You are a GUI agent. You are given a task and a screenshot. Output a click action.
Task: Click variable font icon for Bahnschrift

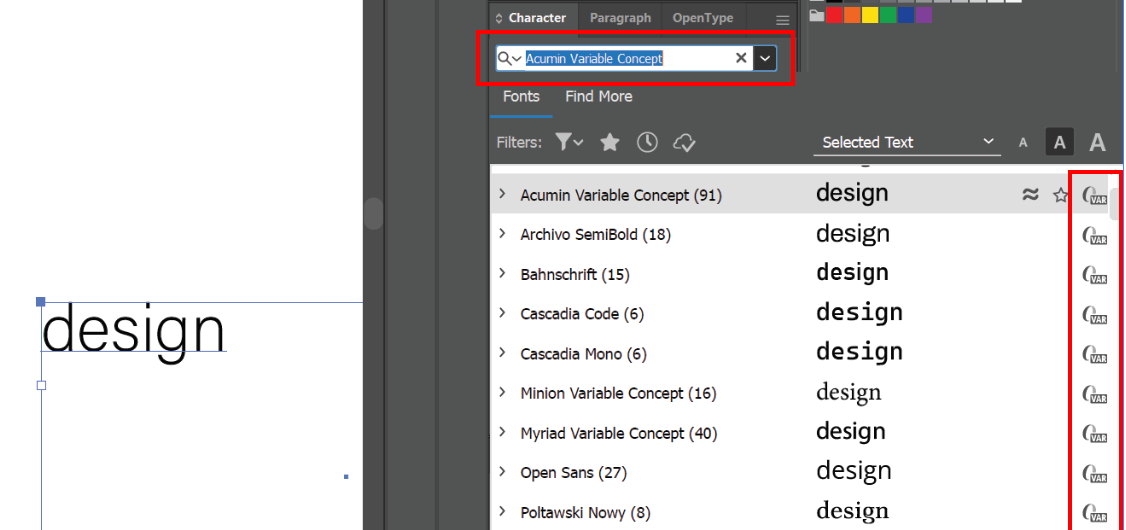[x=1094, y=275]
